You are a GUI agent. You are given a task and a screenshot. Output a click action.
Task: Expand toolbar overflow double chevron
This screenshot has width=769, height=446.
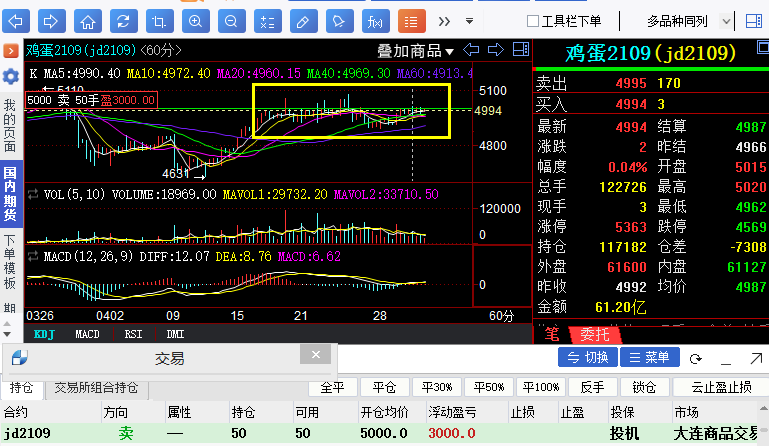tap(444, 21)
